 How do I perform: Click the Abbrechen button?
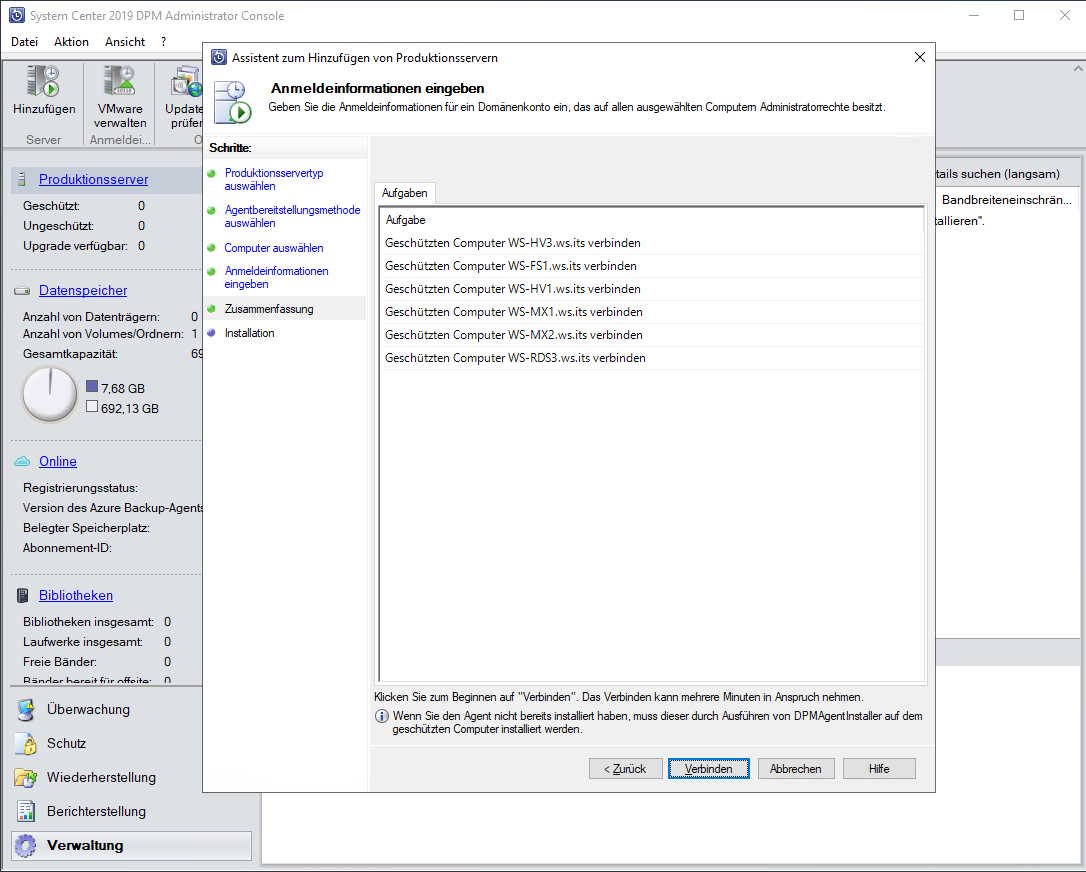pos(796,769)
